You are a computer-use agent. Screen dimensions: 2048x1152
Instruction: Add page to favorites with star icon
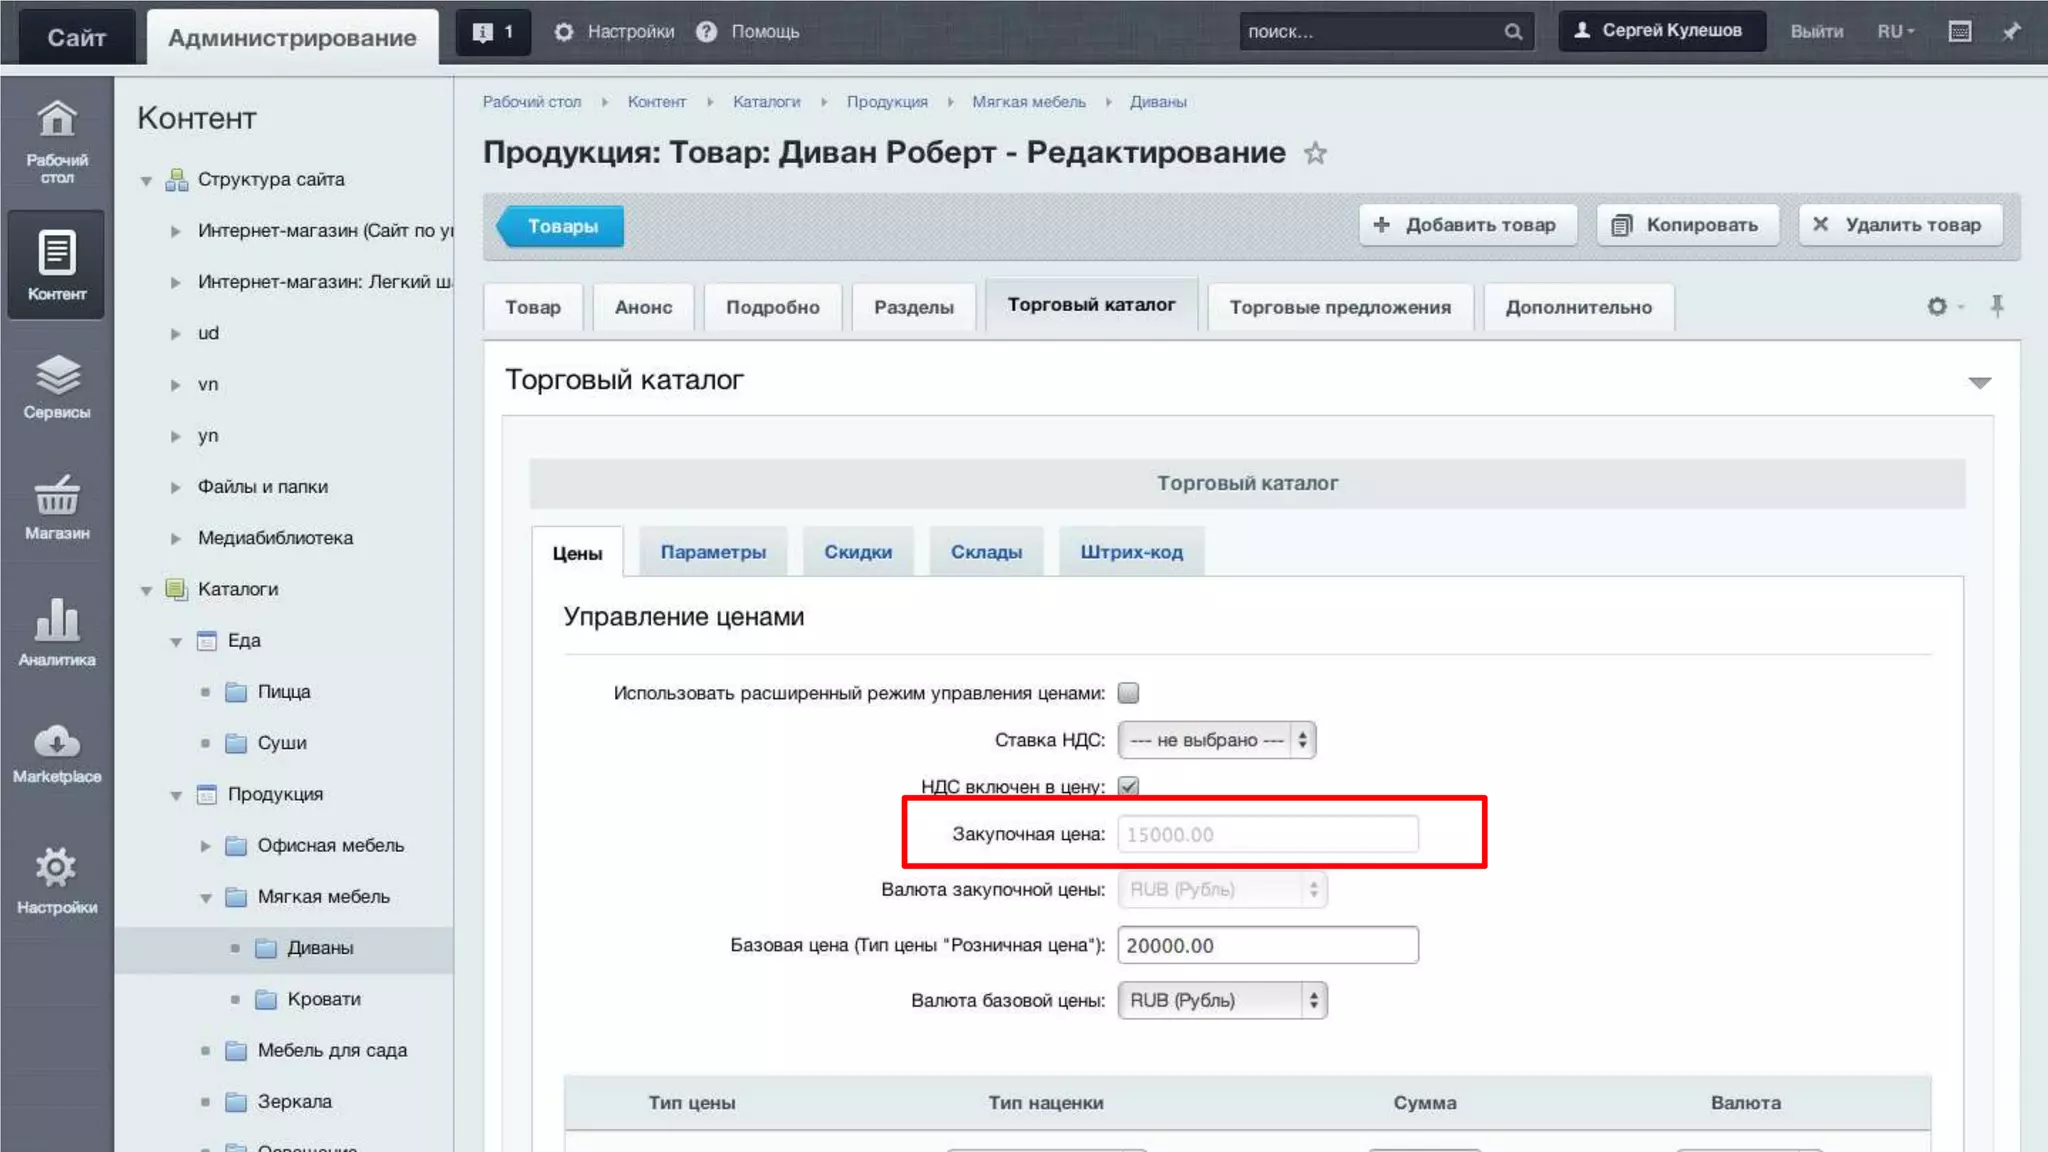[x=1315, y=154]
